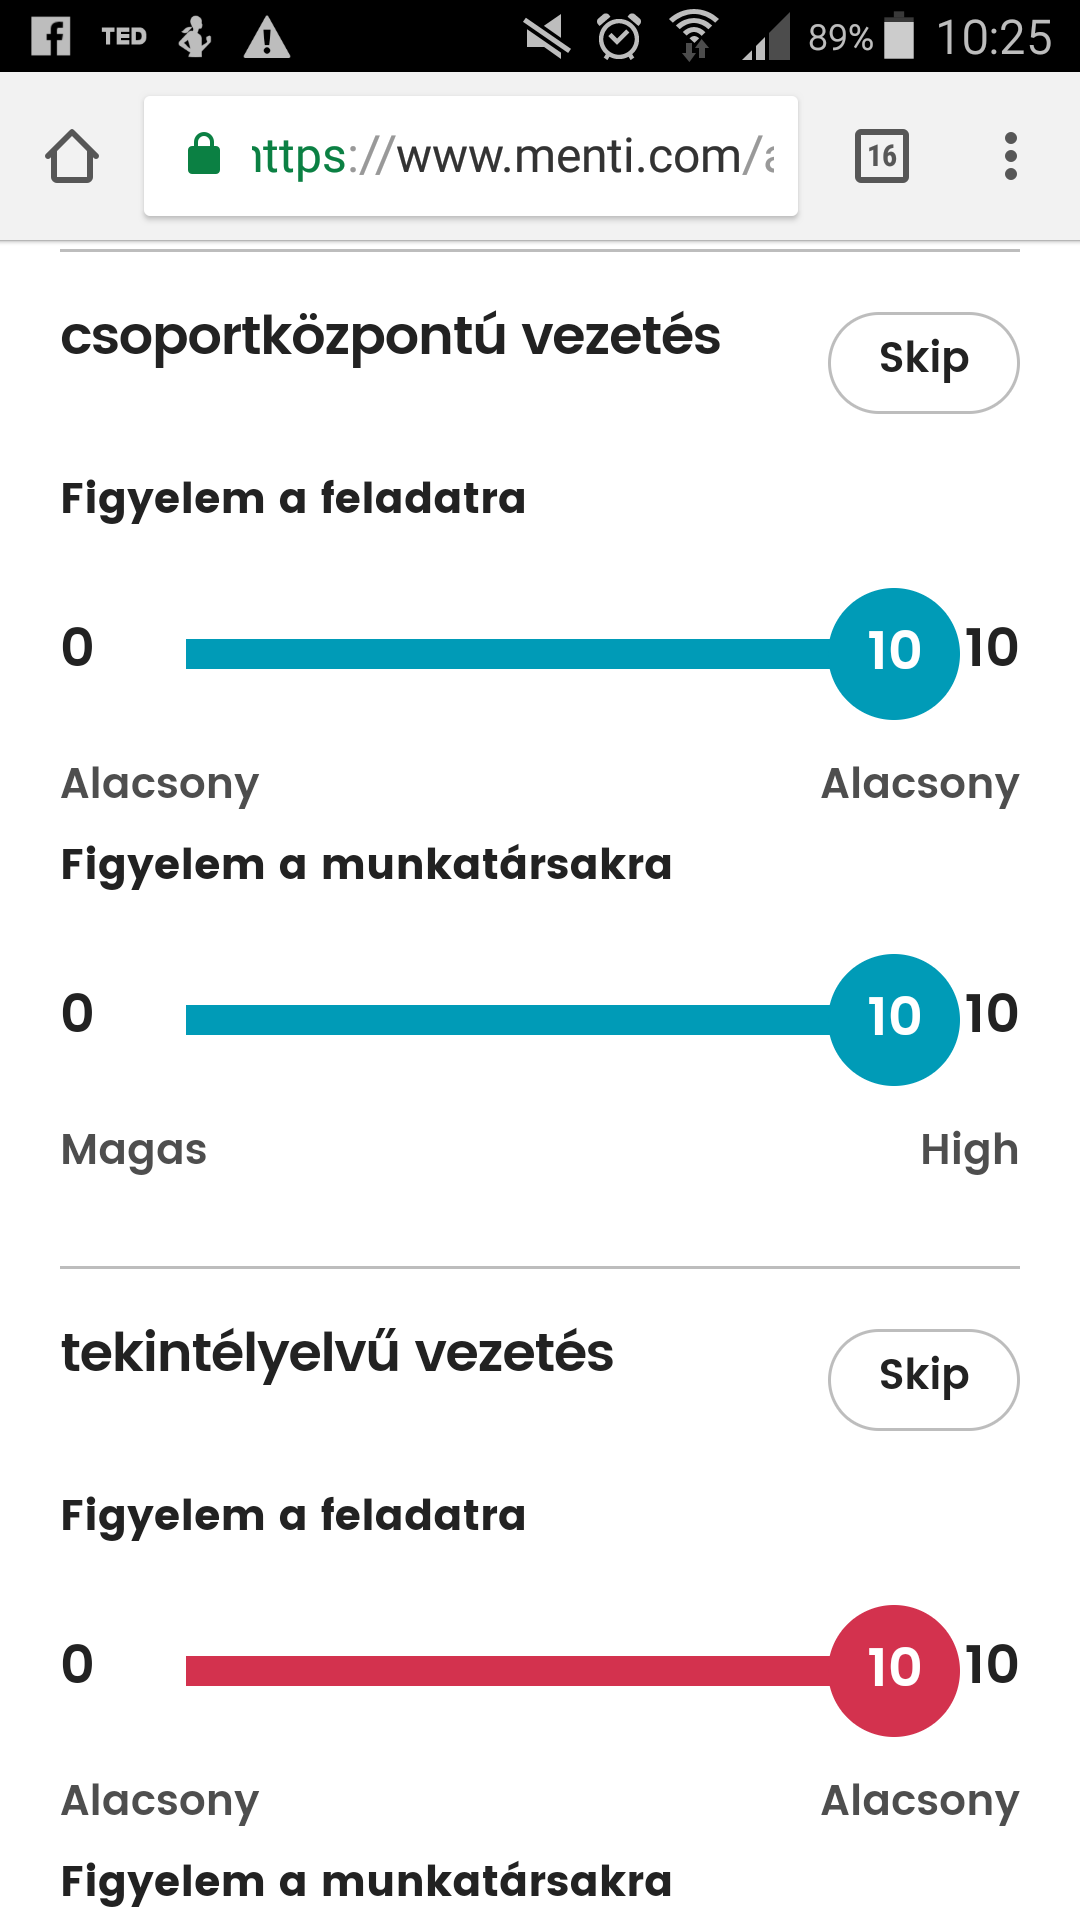Tap the warning triangle notification icon

pyautogui.click(x=267, y=38)
